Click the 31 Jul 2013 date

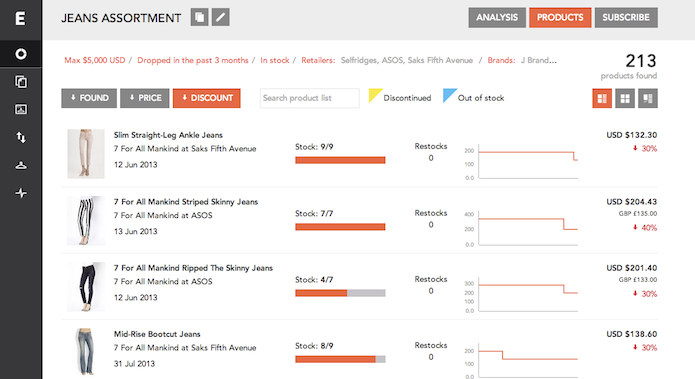coord(134,363)
